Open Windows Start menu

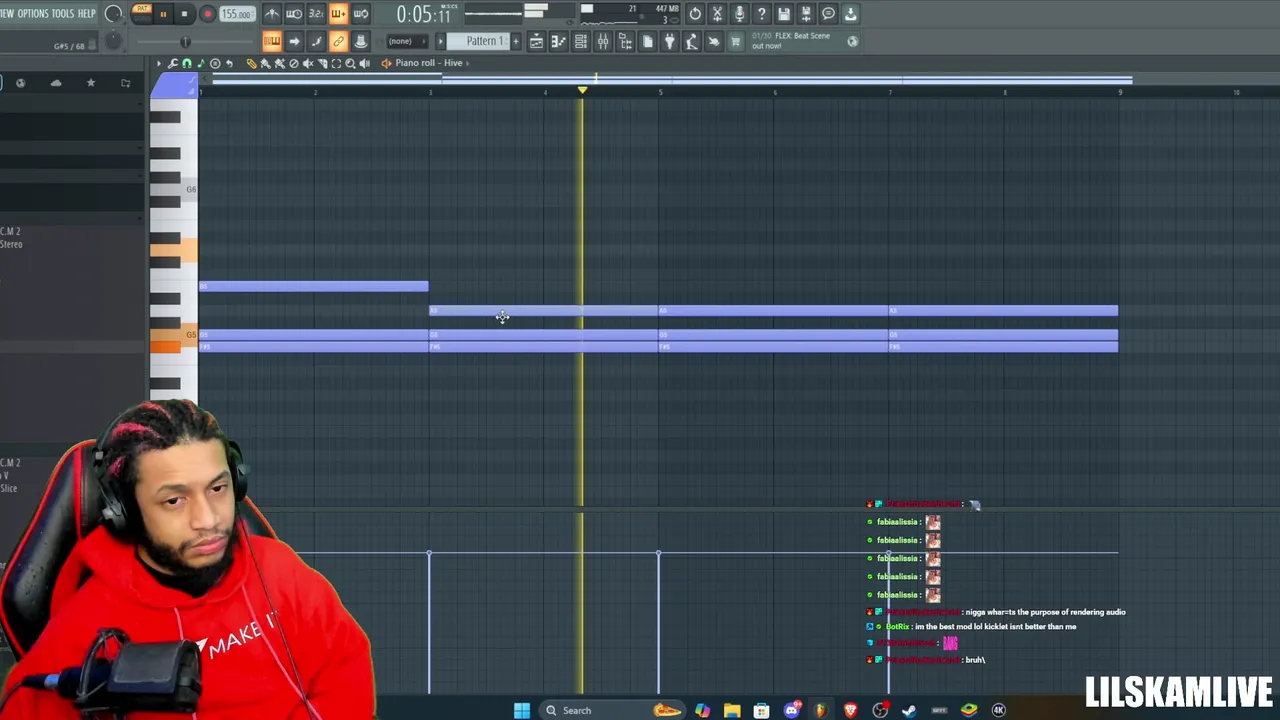(x=522, y=710)
